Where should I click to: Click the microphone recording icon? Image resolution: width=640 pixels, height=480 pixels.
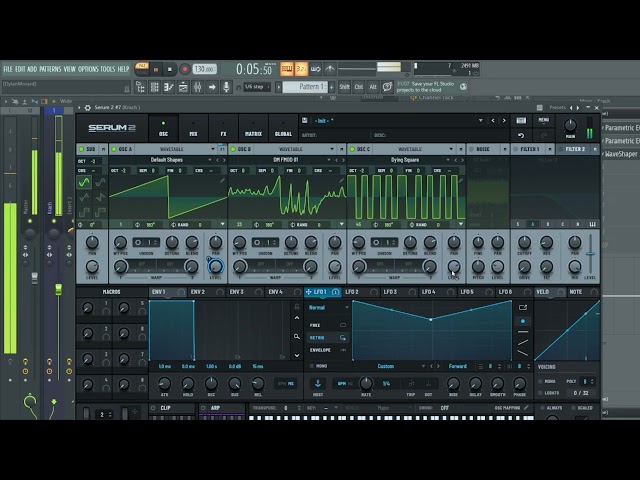226,87
